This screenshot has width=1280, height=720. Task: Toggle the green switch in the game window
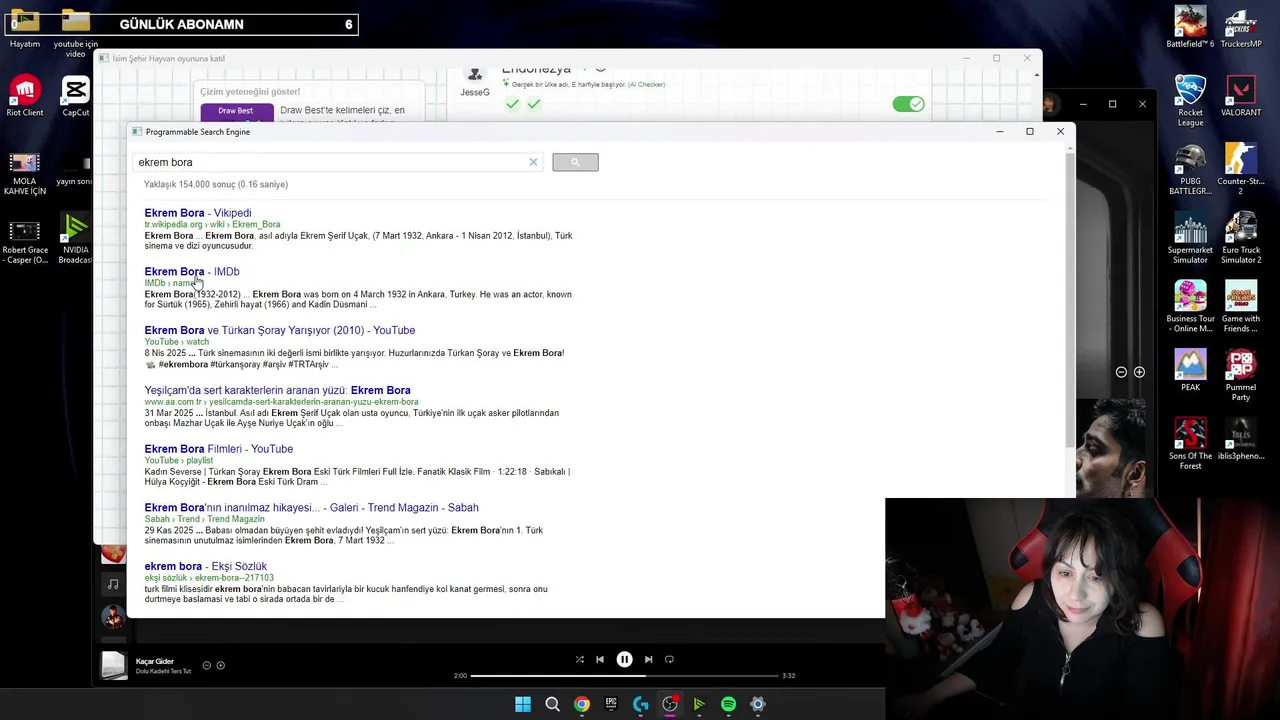click(x=908, y=104)
